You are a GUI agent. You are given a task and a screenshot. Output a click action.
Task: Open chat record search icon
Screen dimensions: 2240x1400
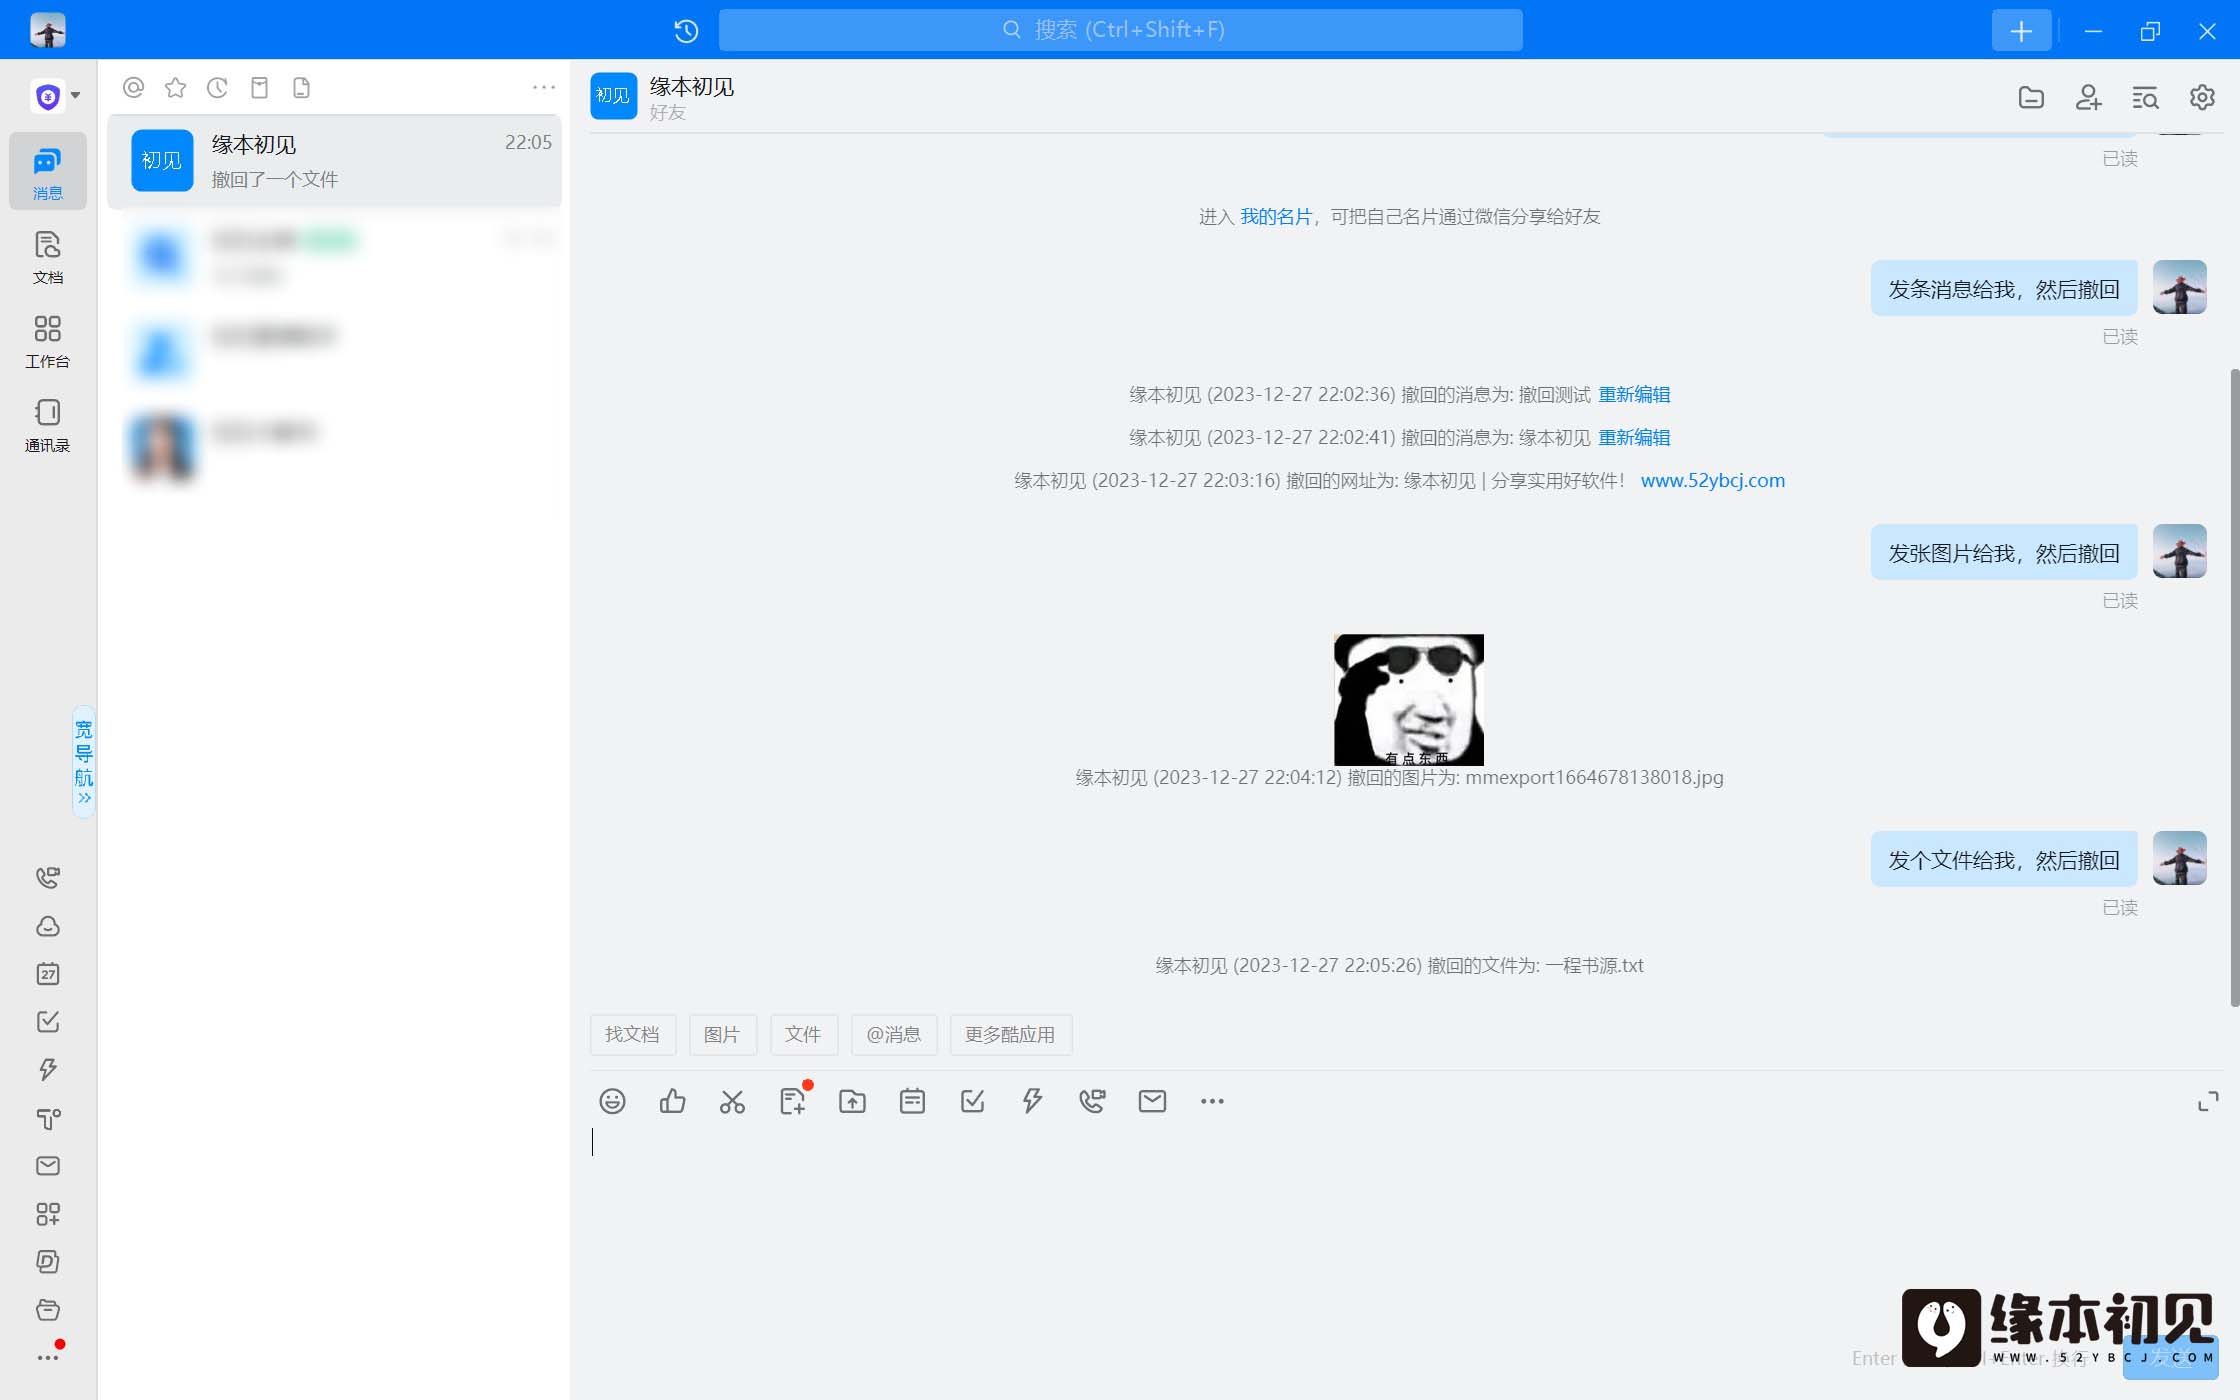click(2145, 97)
